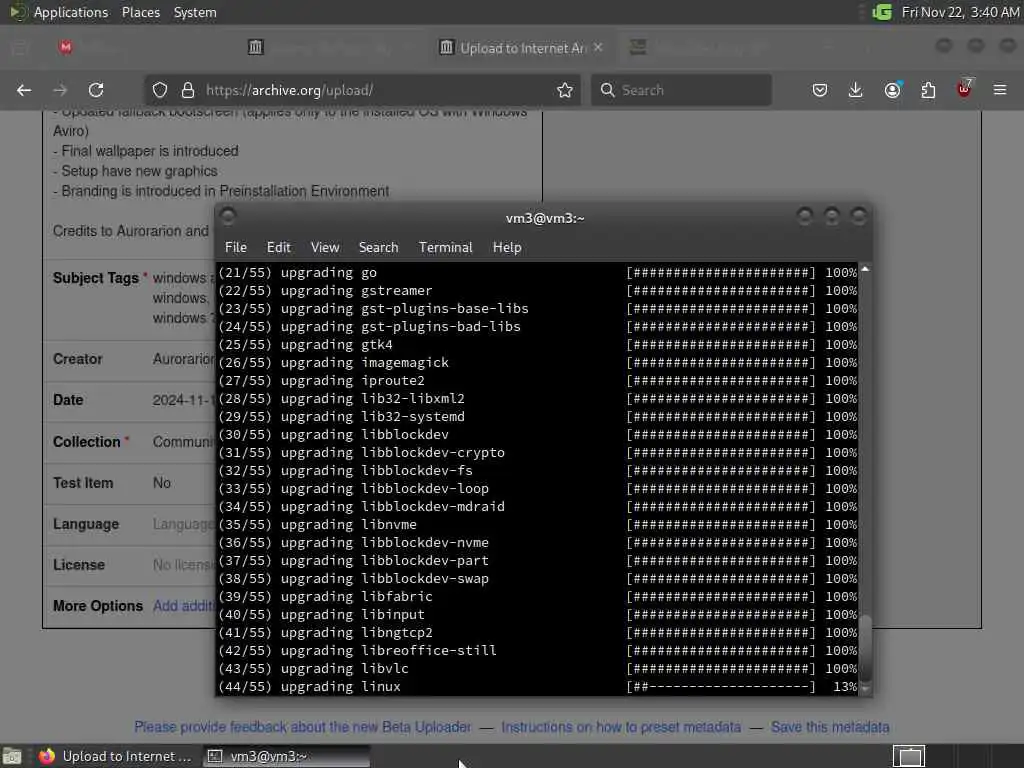Switch to vm3@vm3:~ taskbar button
Viewport: 1024px width, 768px height.
coord(286,756)
